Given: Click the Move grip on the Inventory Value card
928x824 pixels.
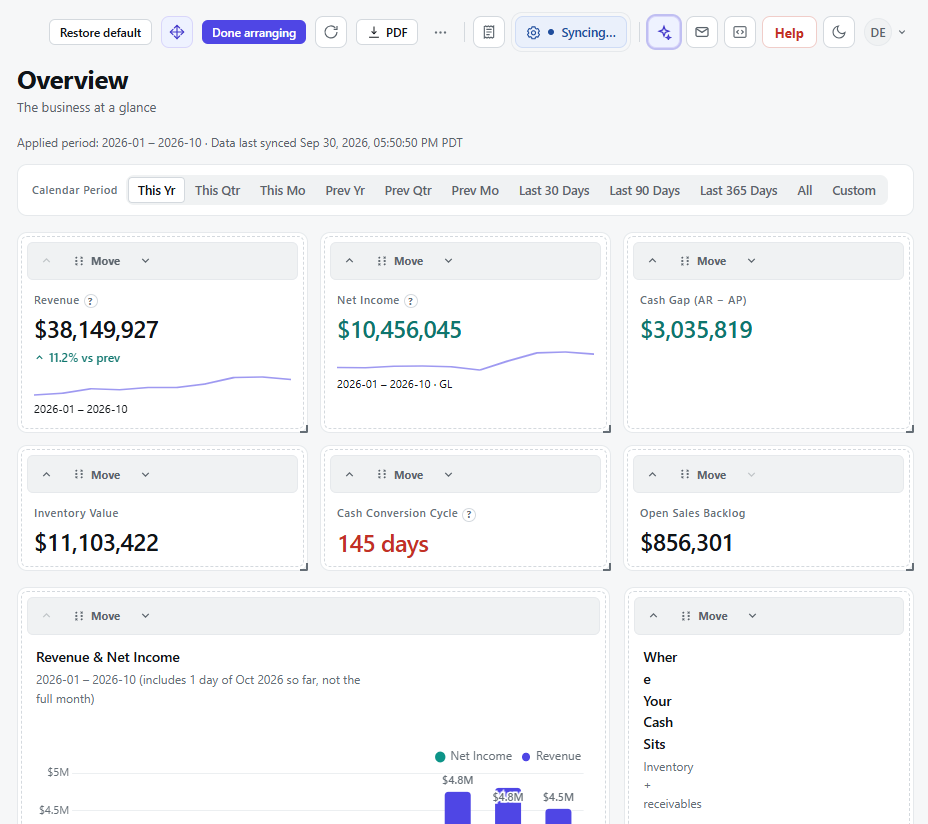Looking at the screenshot, I should [x=97, y=475].
